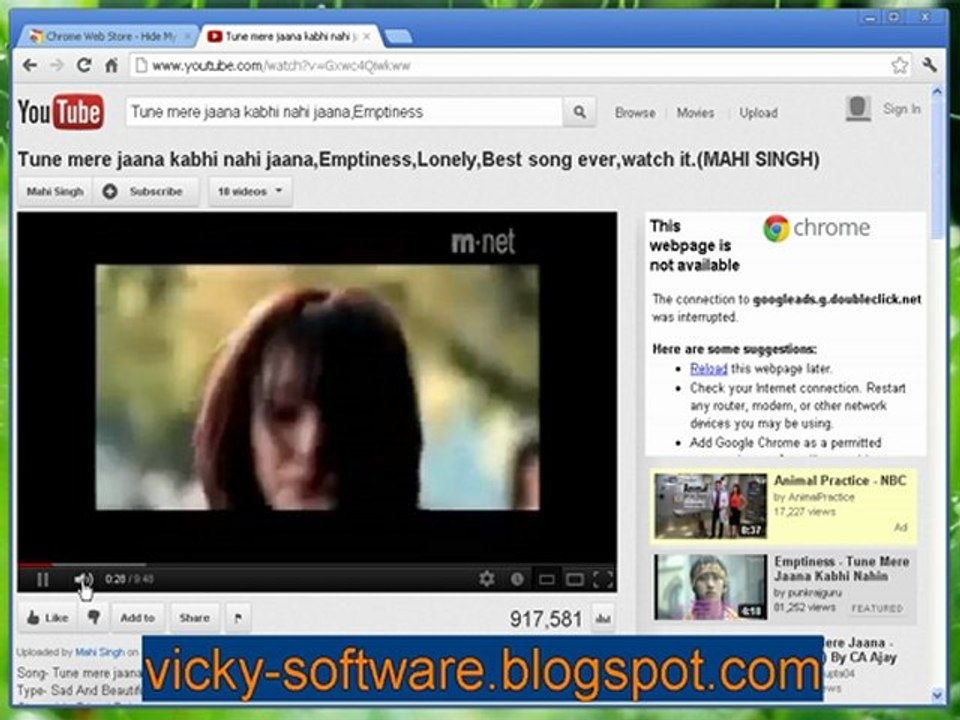
Task: Pause the video
Action: [42, 579]
